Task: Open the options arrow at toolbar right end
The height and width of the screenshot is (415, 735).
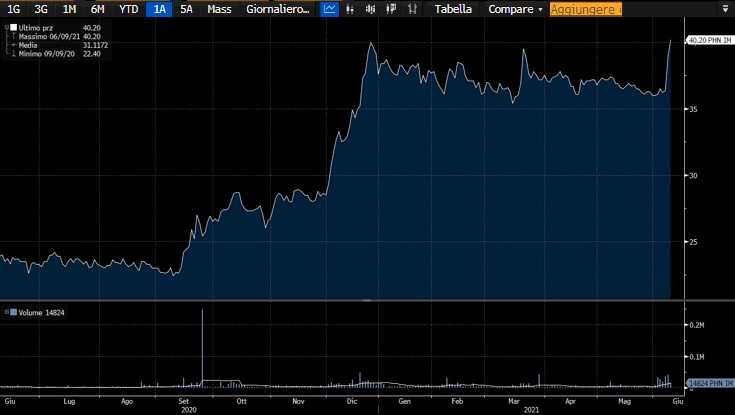Action: pos(725,9)
